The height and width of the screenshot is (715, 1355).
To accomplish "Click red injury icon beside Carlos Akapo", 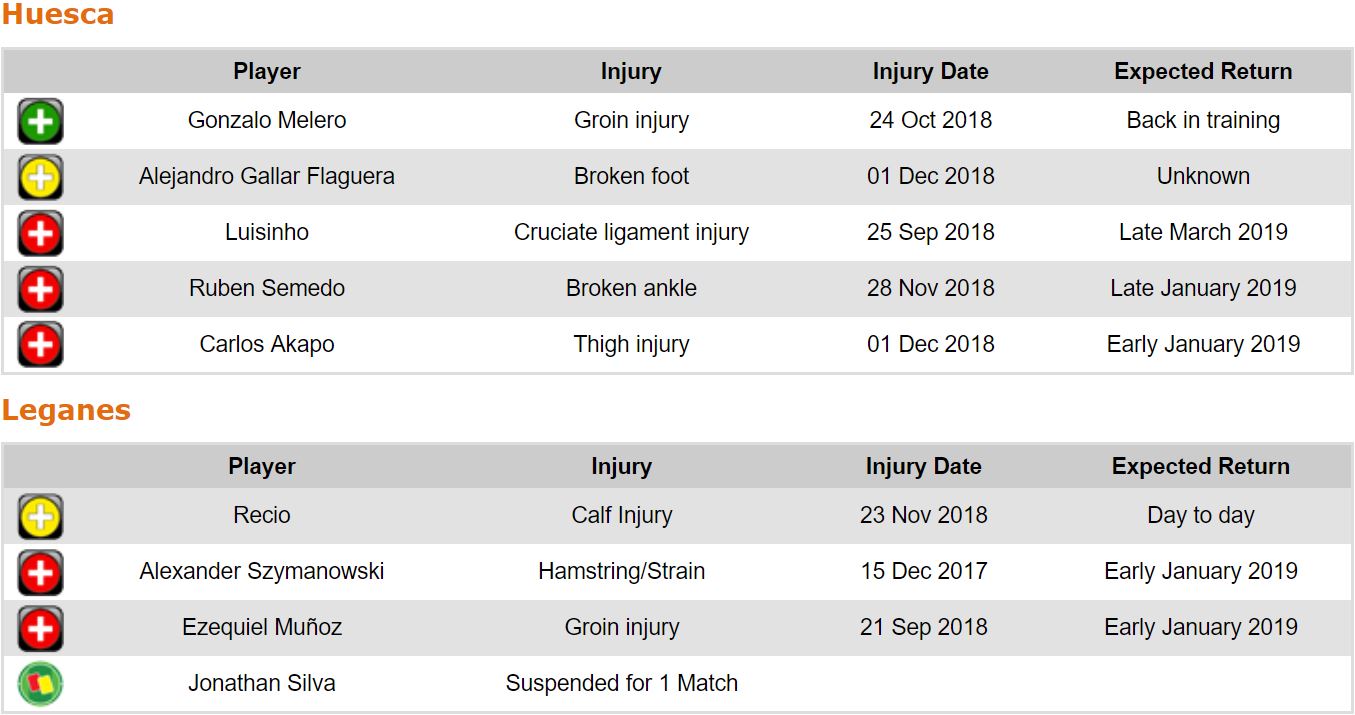I will (40, 345).
